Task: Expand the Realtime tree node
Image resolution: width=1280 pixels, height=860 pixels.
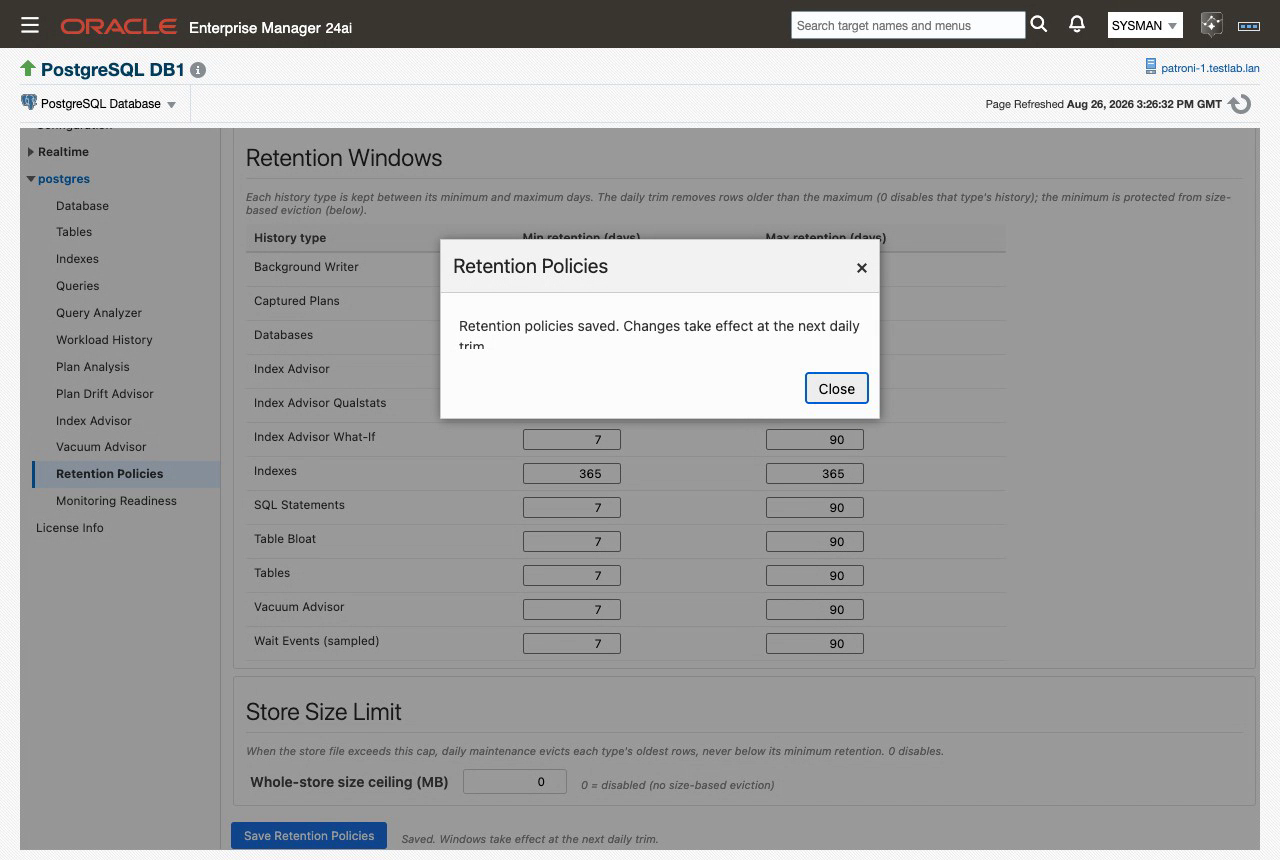Action: pyautogui.click(x=31, y=152)
